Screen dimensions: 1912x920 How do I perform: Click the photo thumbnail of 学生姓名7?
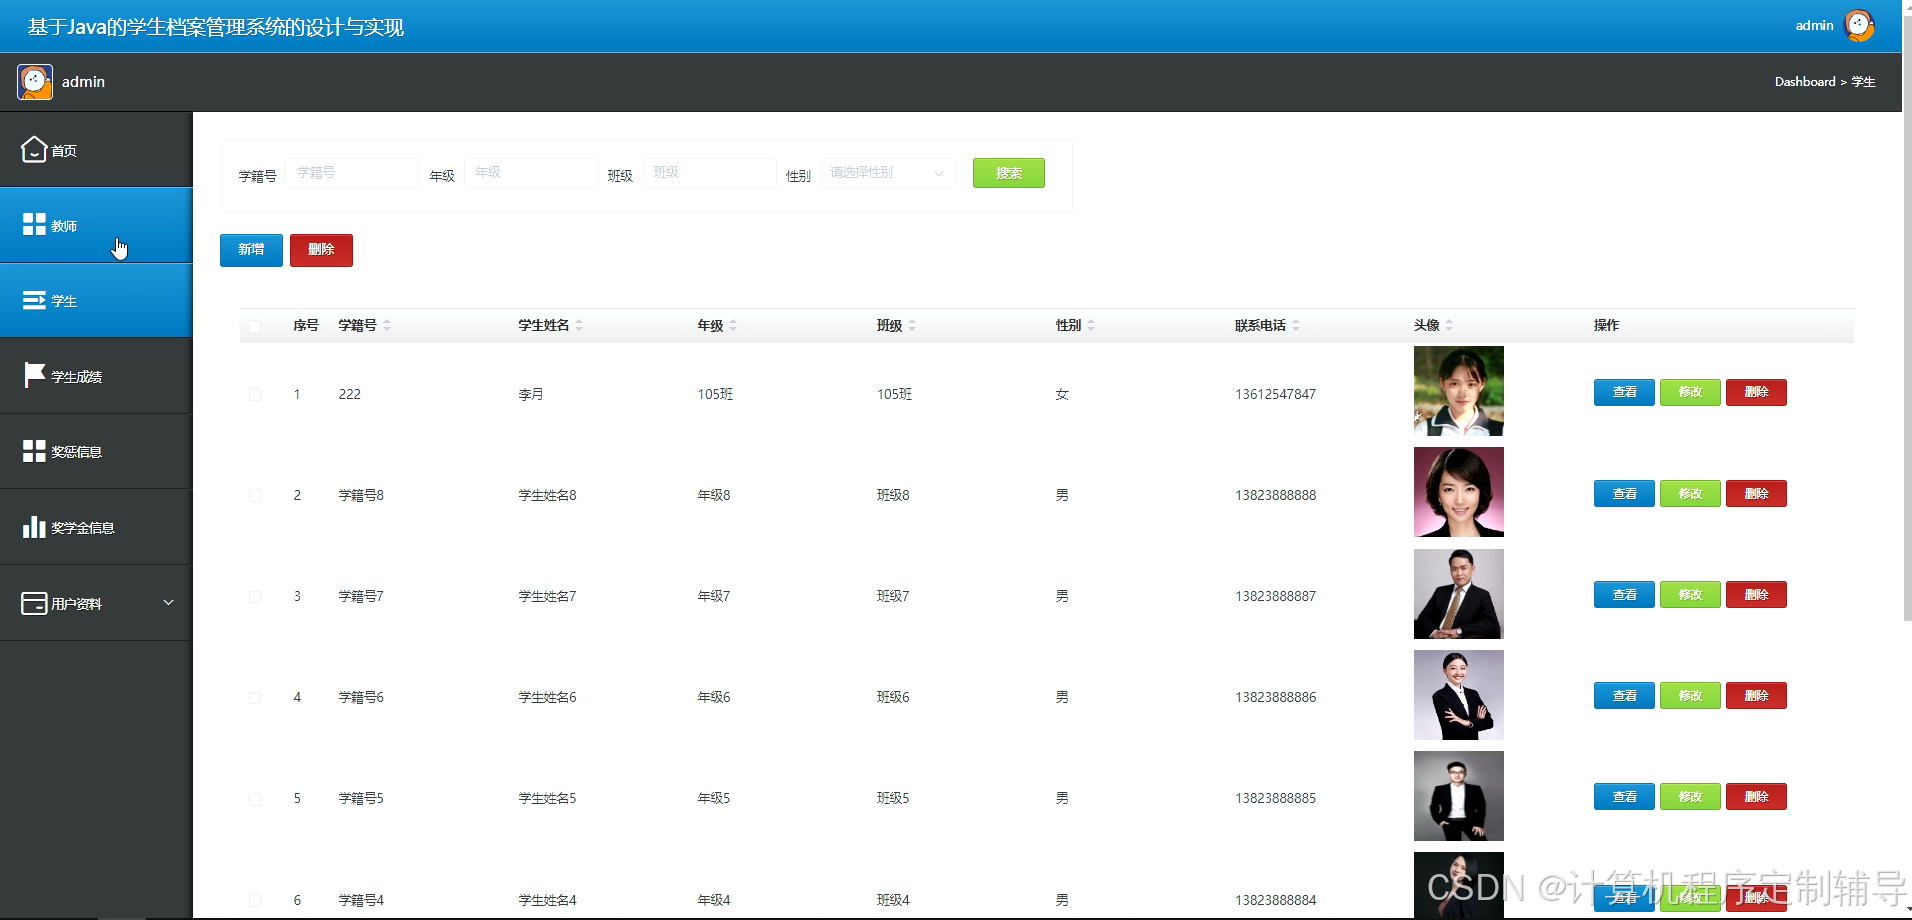coord(1458,594)
